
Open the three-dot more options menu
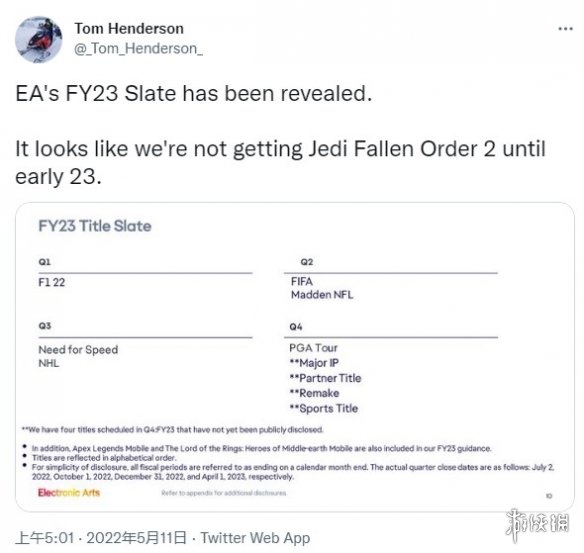(x=565, y=29)
